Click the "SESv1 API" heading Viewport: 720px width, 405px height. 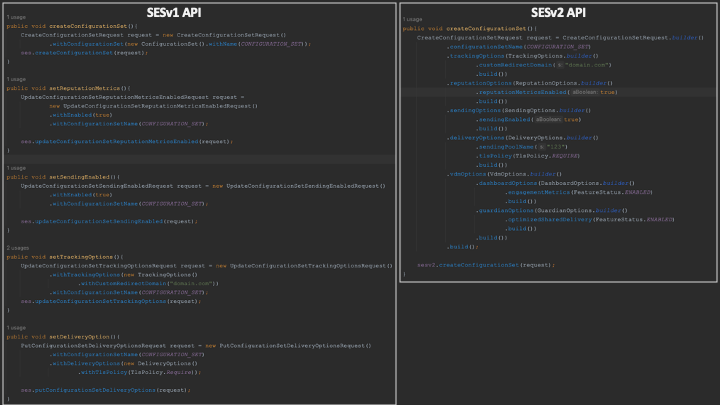(174, 12)
